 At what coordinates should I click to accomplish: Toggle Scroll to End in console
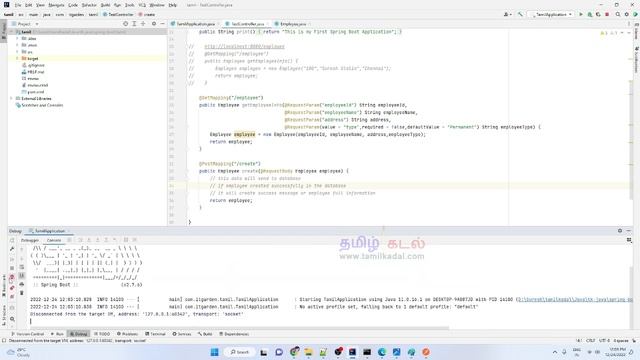coord(22,276)
